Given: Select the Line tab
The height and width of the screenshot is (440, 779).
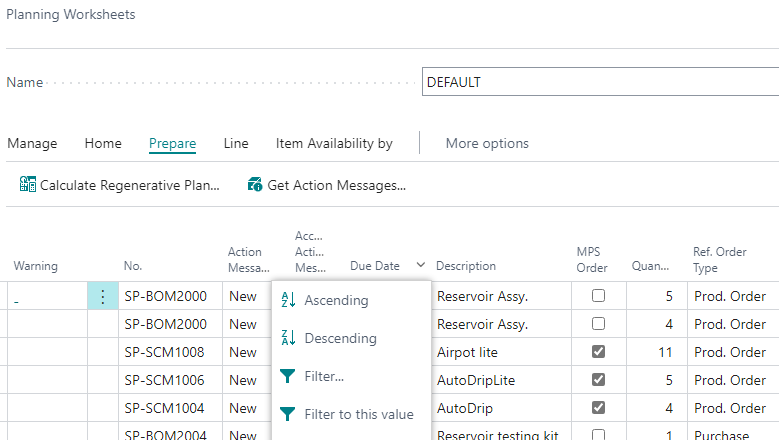Looking at the screenshot, I should pos(236,143).
